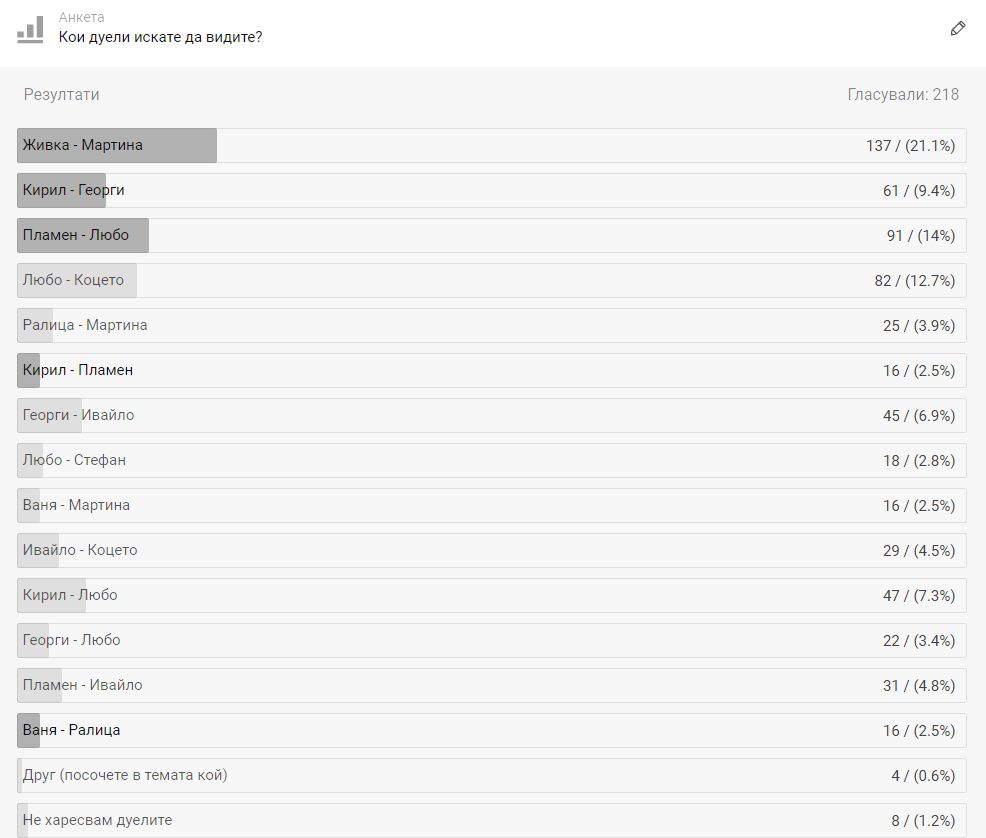Click the Любо - Коцето poll row

coord(492,280)
